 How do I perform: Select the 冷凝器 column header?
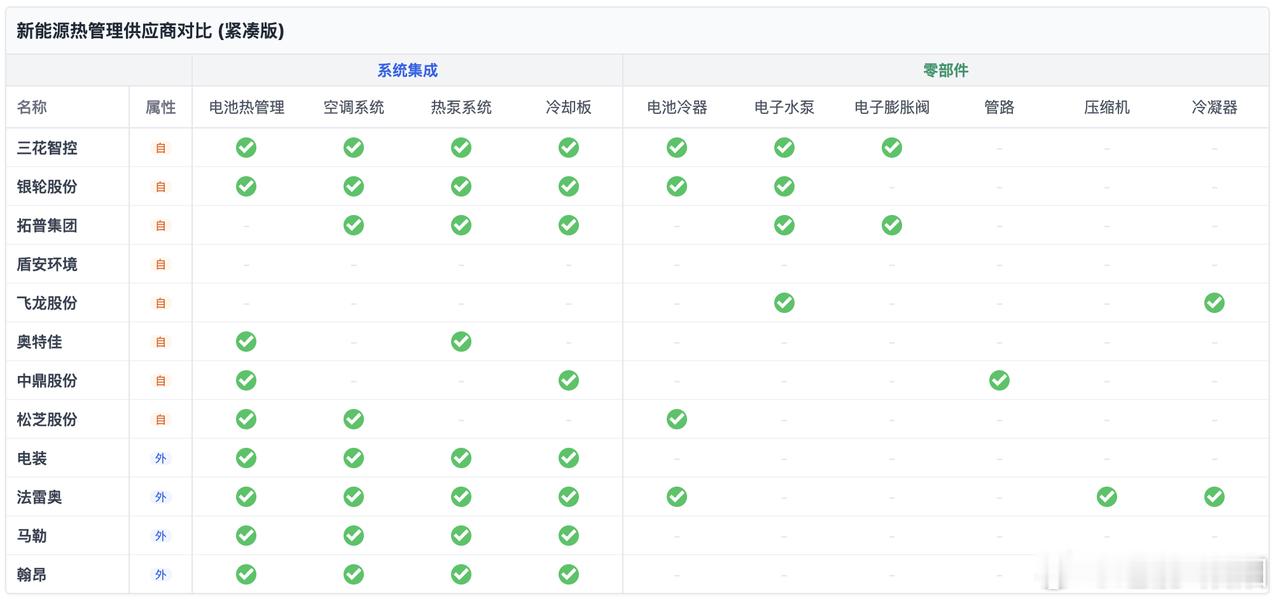pos(1215,107)
